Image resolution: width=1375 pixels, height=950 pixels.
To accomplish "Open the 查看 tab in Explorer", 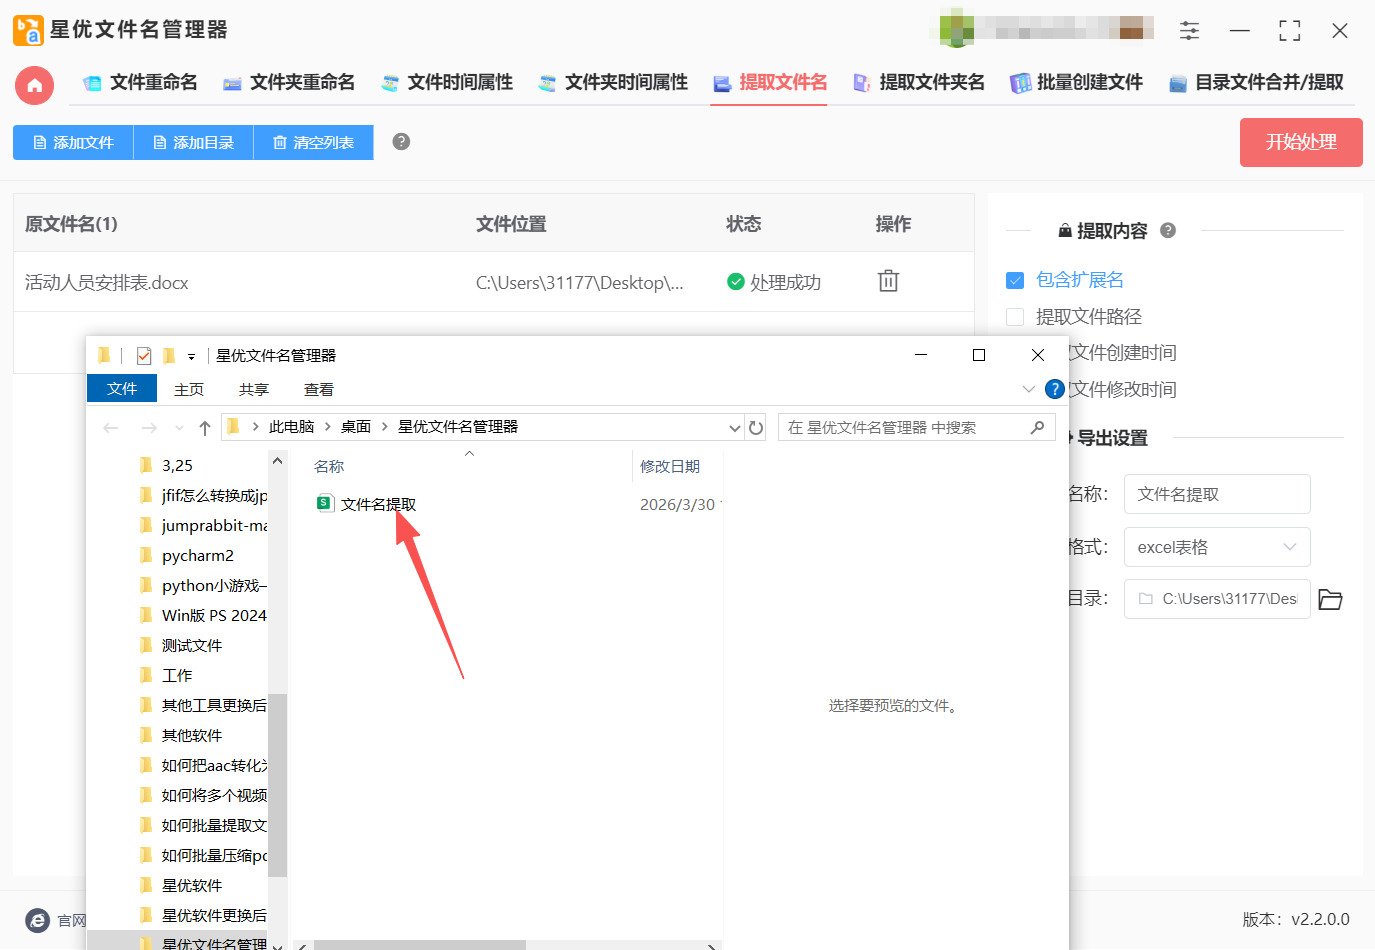I will (x=319, y=389).
